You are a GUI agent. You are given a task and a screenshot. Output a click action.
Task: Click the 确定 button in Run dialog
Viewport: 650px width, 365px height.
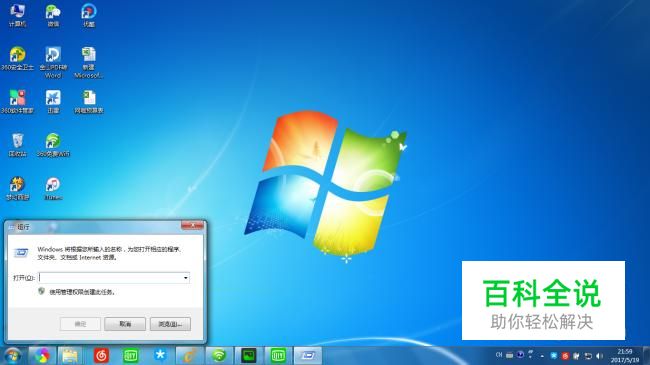(x=80, y=324)
